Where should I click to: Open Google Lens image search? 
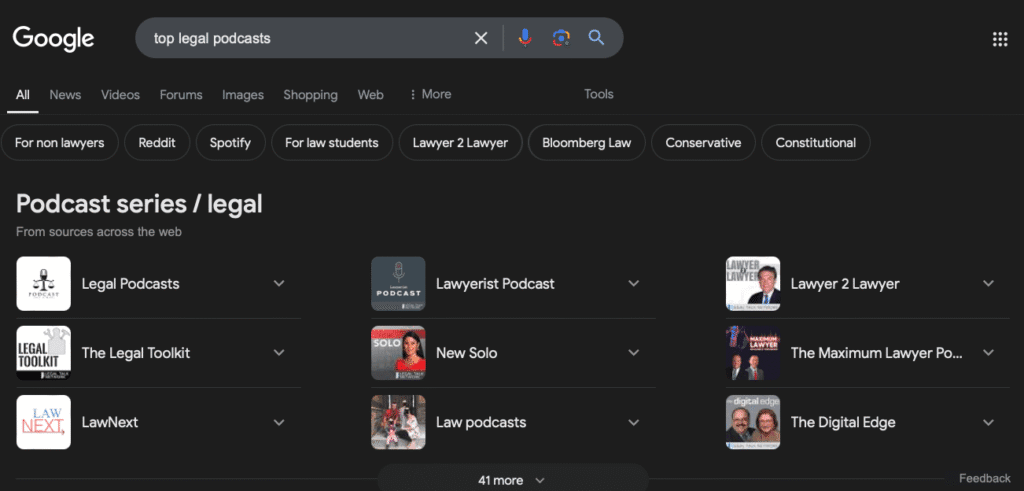pyautogui.click(x=560, y=38)
